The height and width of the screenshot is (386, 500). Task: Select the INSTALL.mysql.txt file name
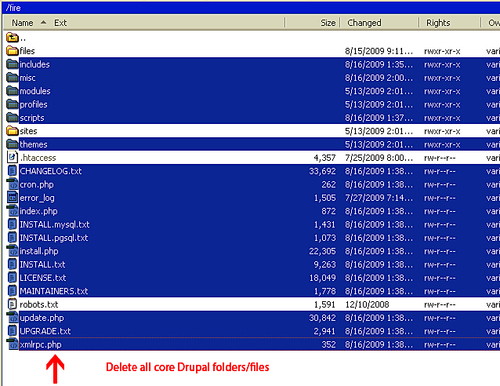(55, 224)
